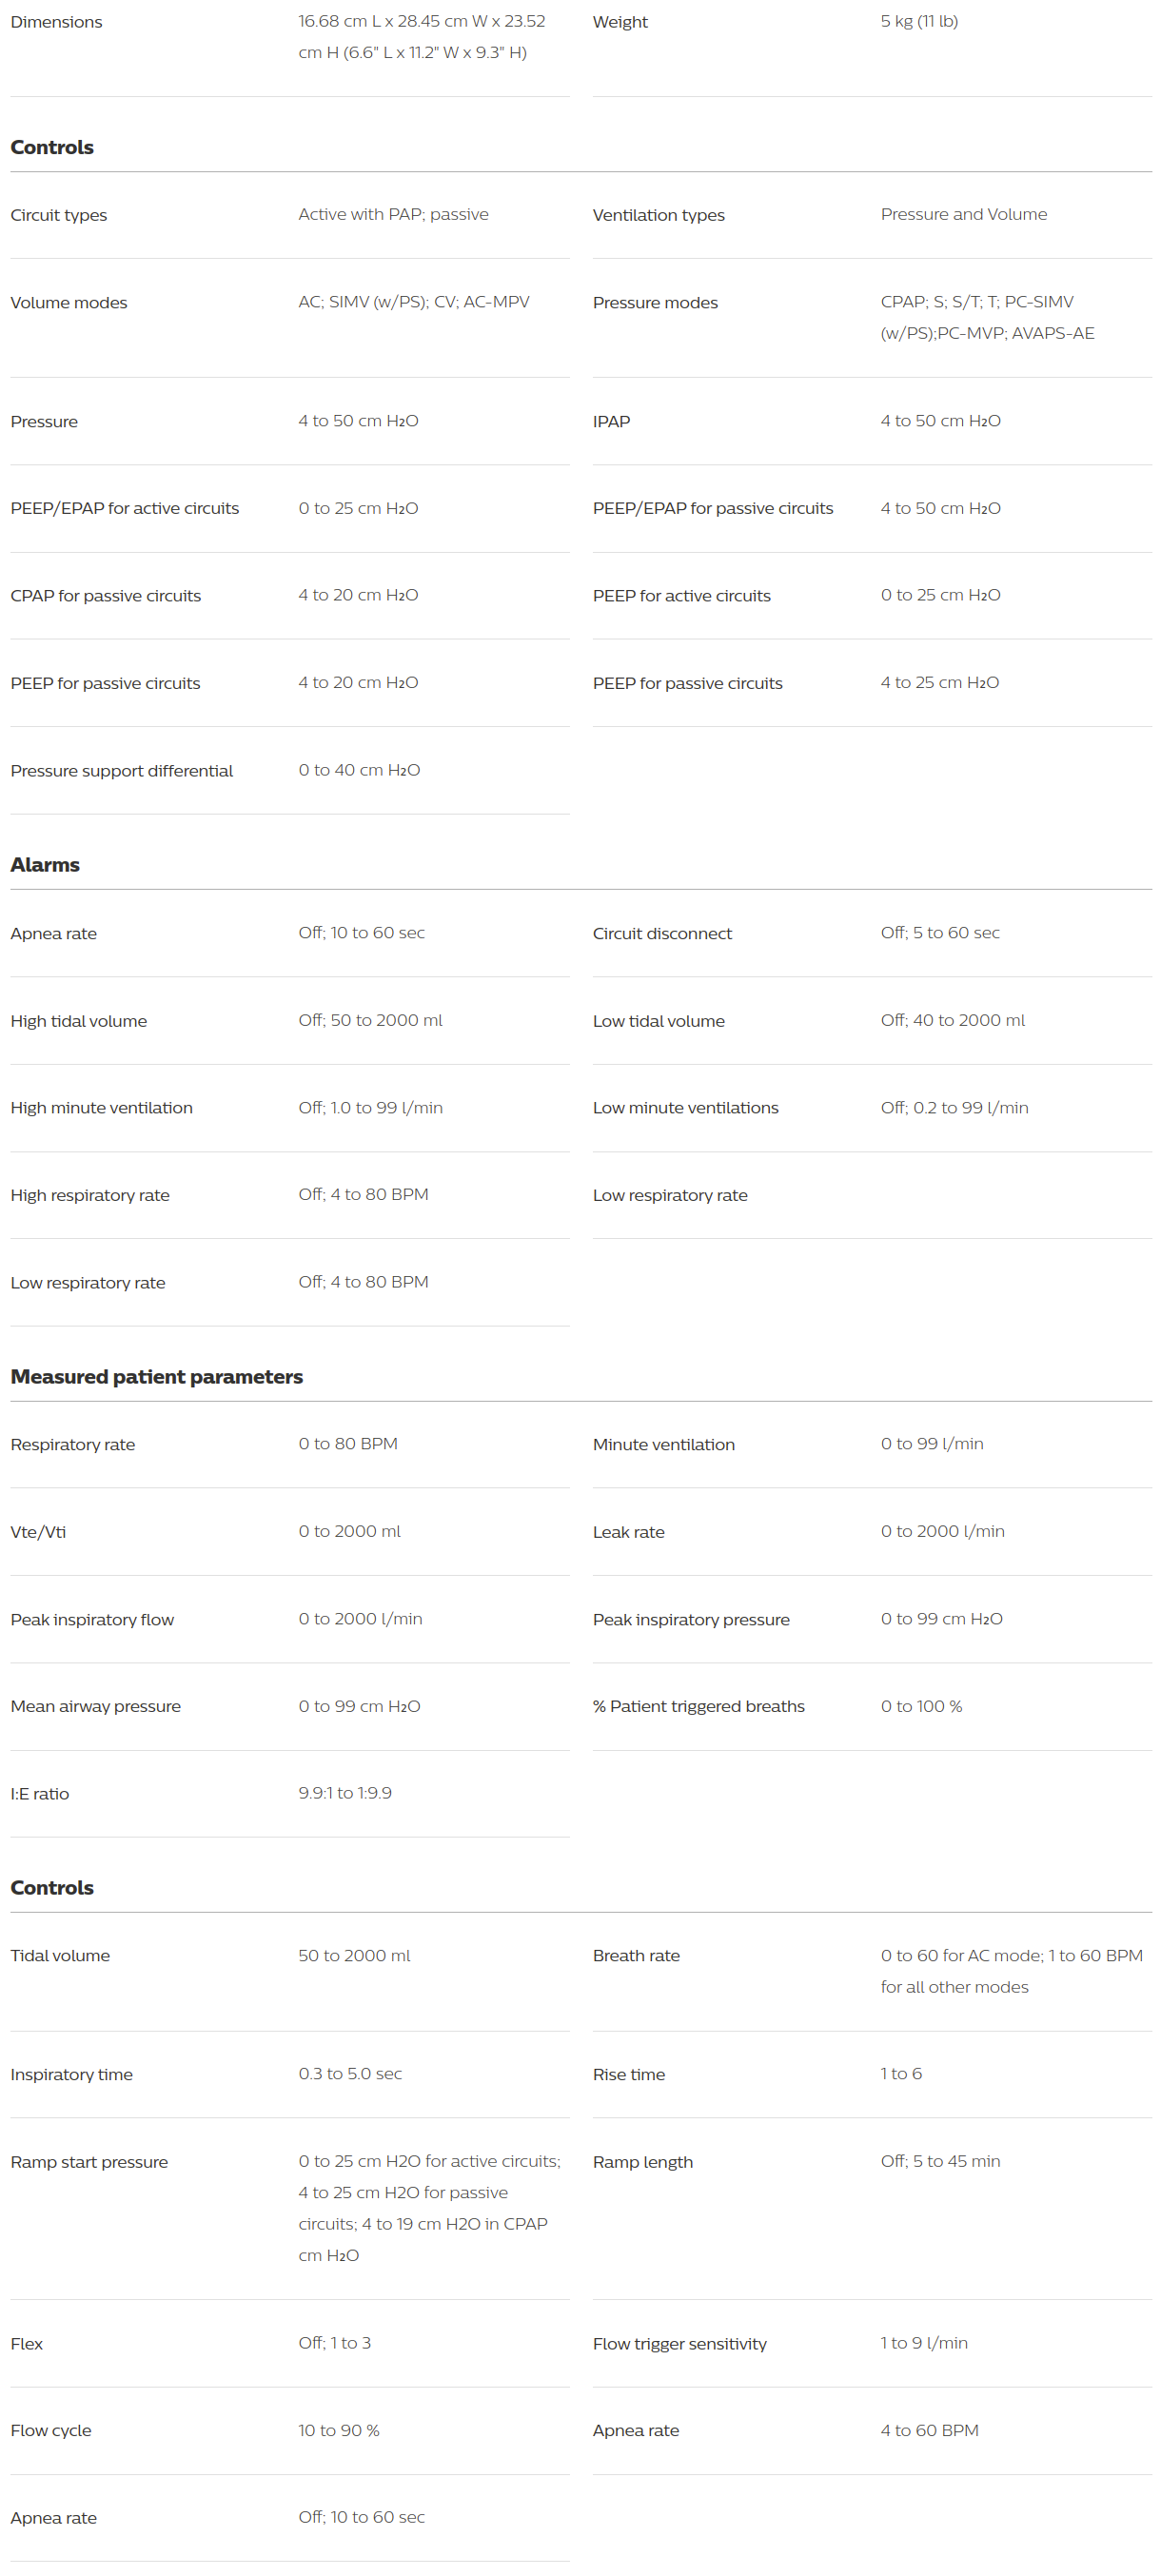Click Measured patient parameters heading

pos(156,1377)
